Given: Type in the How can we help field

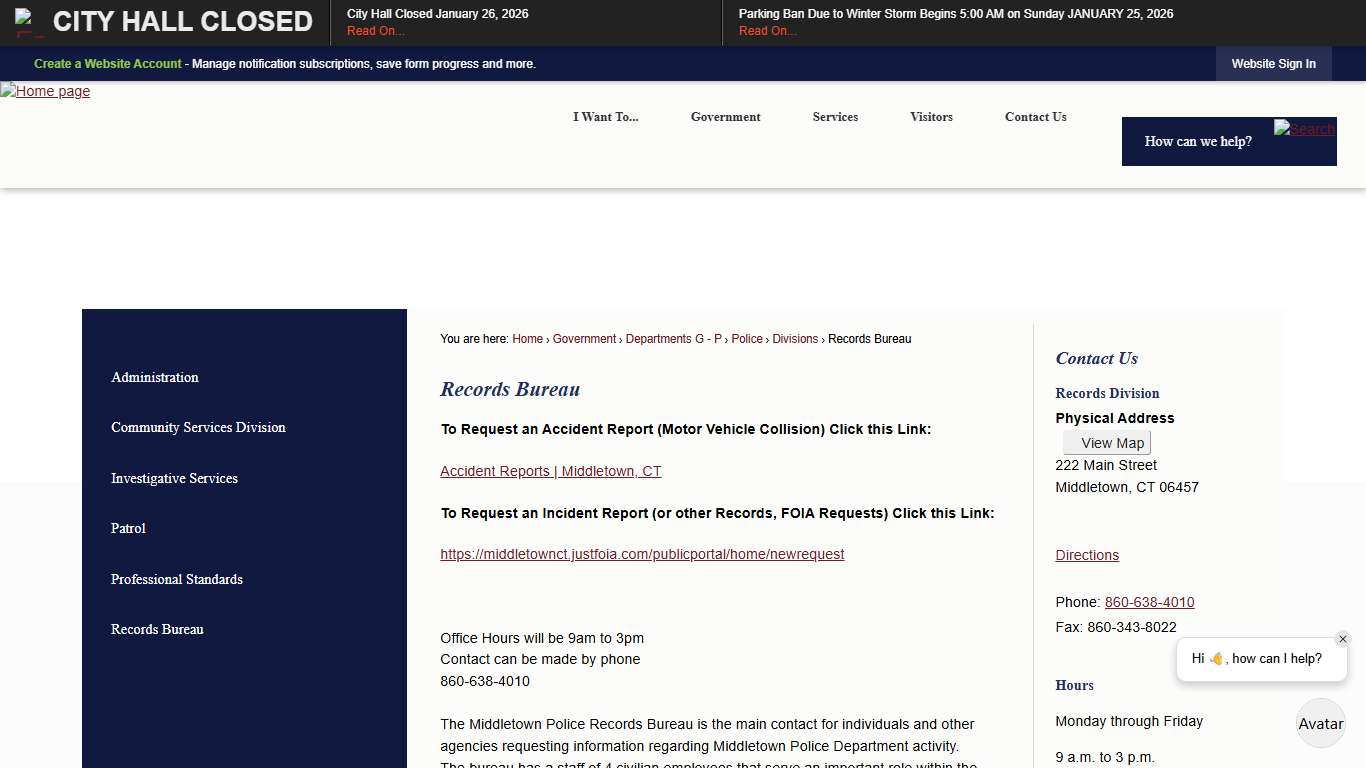Looking at the screenshot, I should coord(1200,142).
